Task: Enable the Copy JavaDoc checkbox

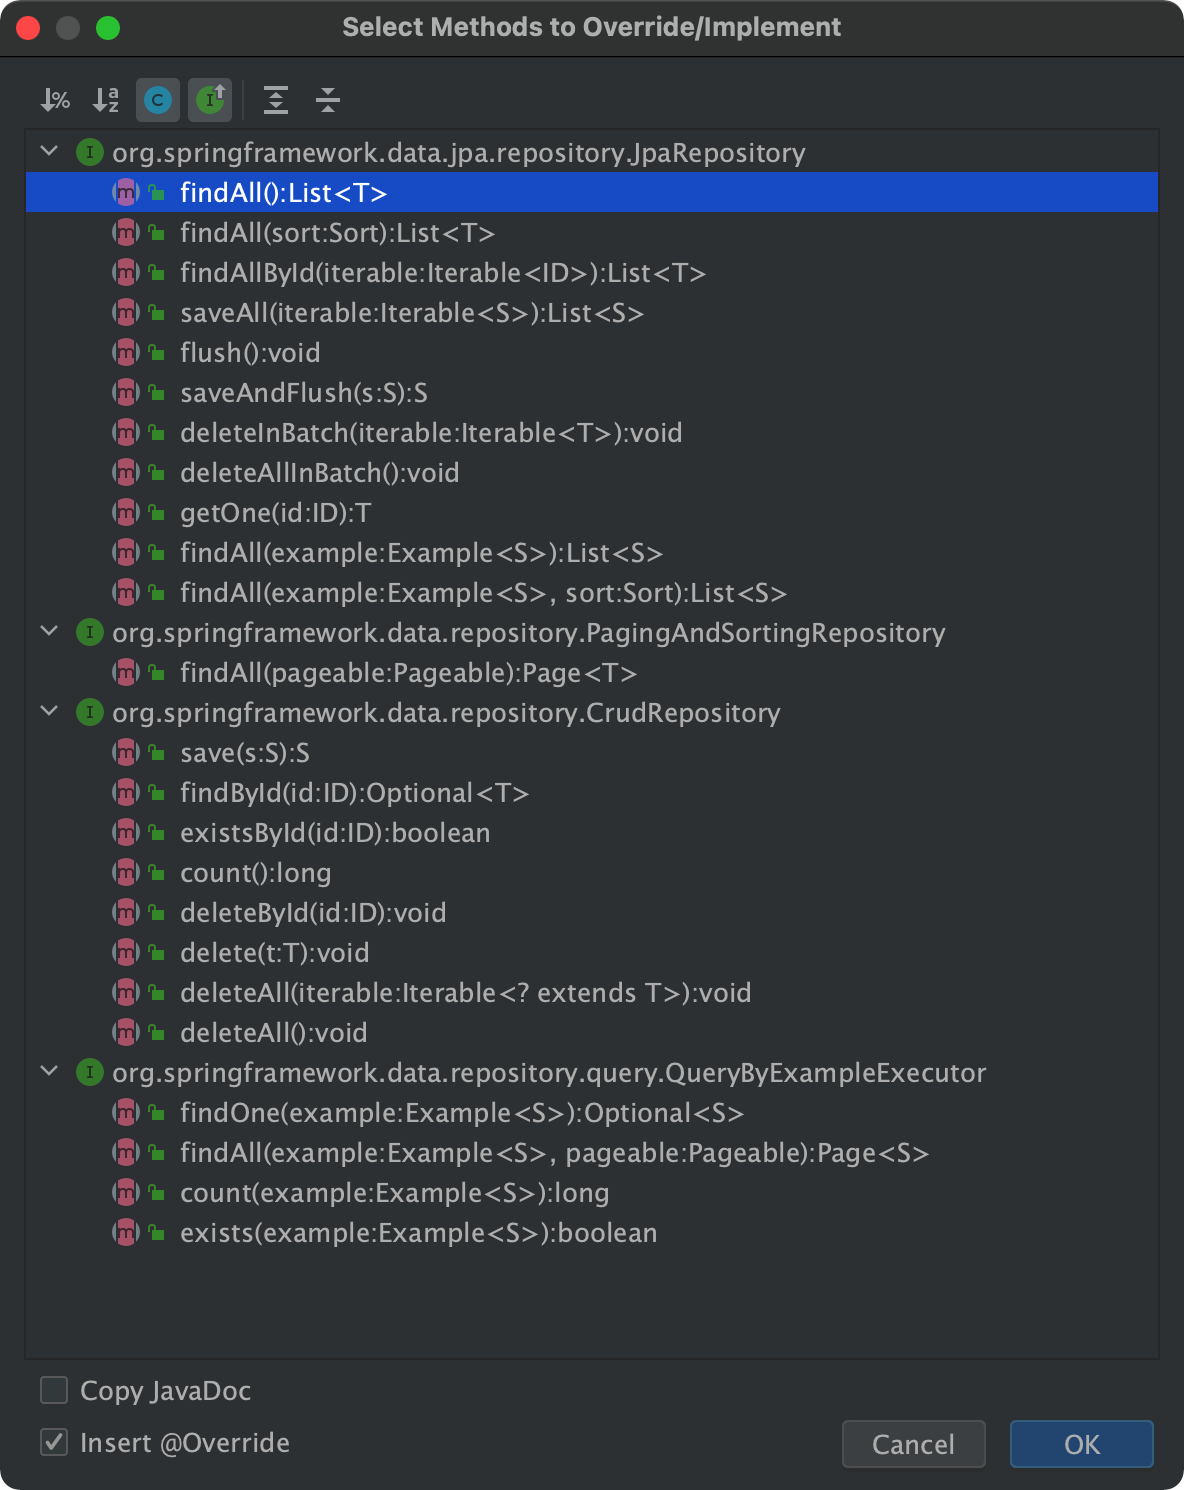Action: pyautogui.click(x=54, y=1390)
